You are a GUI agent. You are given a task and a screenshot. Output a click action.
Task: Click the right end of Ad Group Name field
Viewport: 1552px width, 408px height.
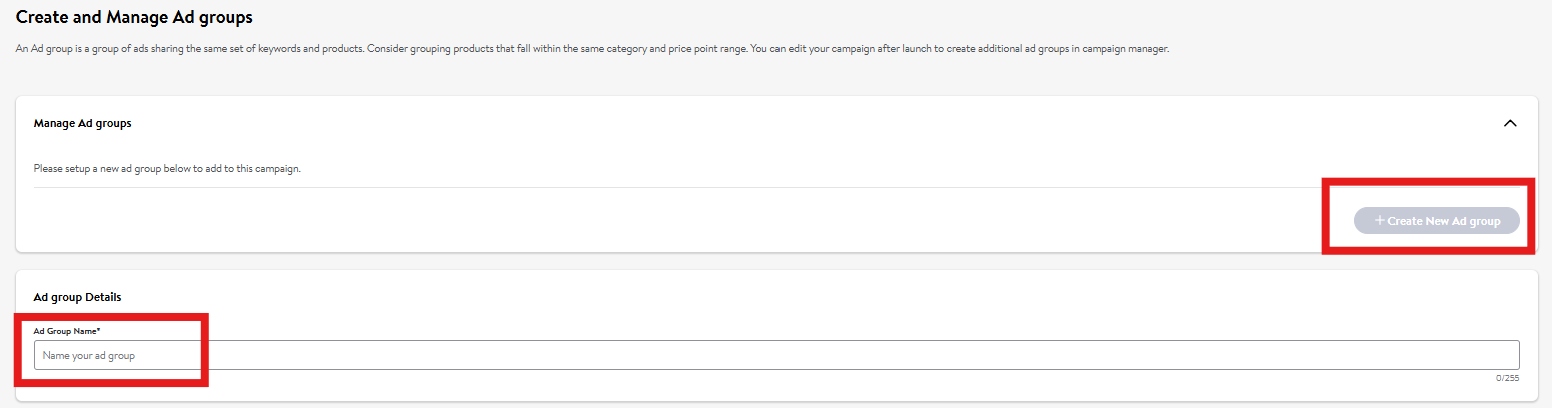tap(1500, 355)
